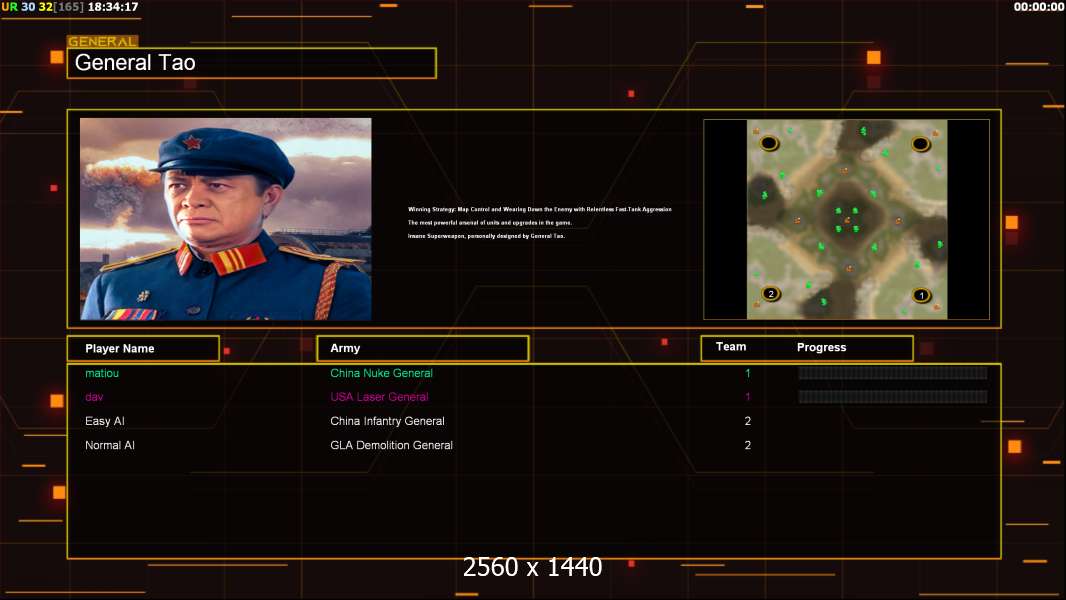Viewport: 1066px width, 600px height.
Task: Click the 18:34:17 clock overlay
Action: point(113,7)
